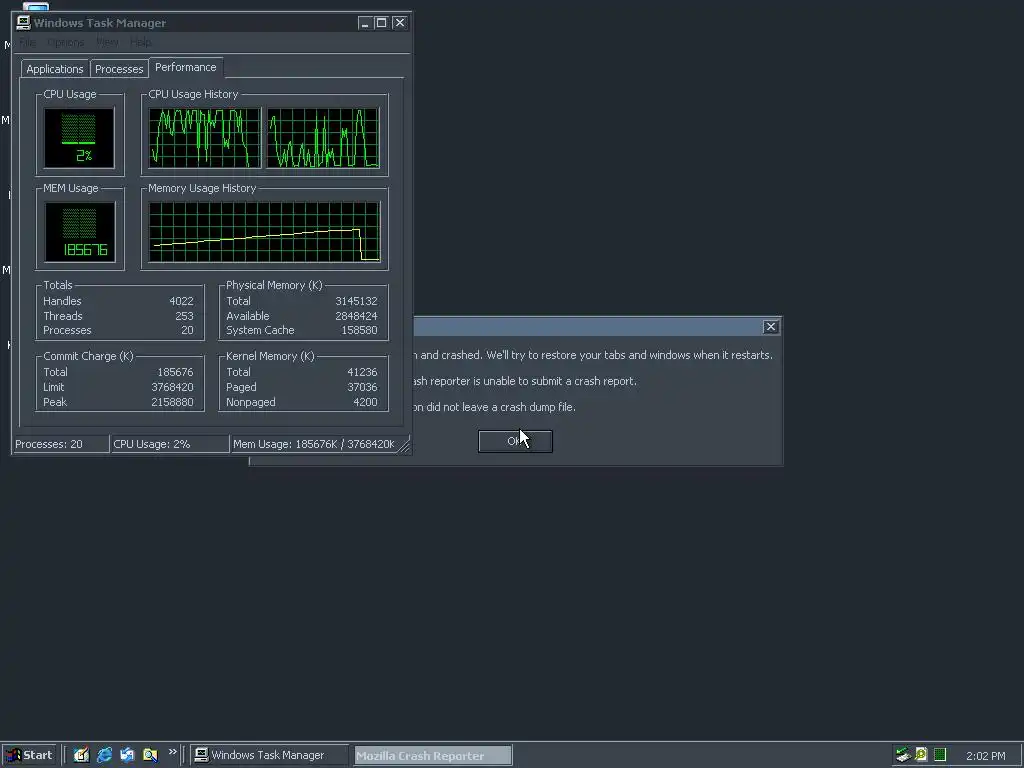Click the first Quick Launch icon beside Start

[81, 755]
